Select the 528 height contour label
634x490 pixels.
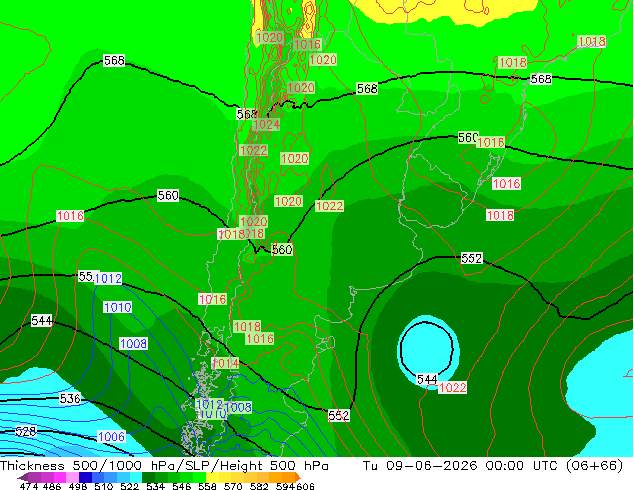25,431
